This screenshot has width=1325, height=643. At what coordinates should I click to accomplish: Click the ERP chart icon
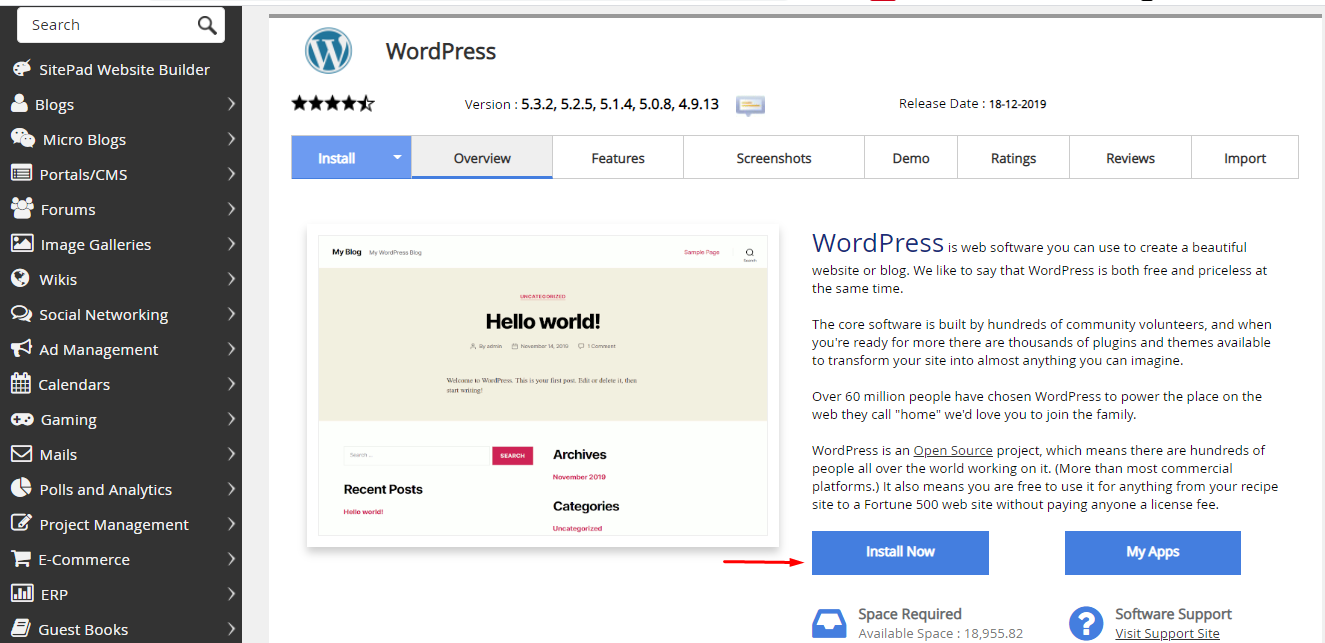coord(22,593)
